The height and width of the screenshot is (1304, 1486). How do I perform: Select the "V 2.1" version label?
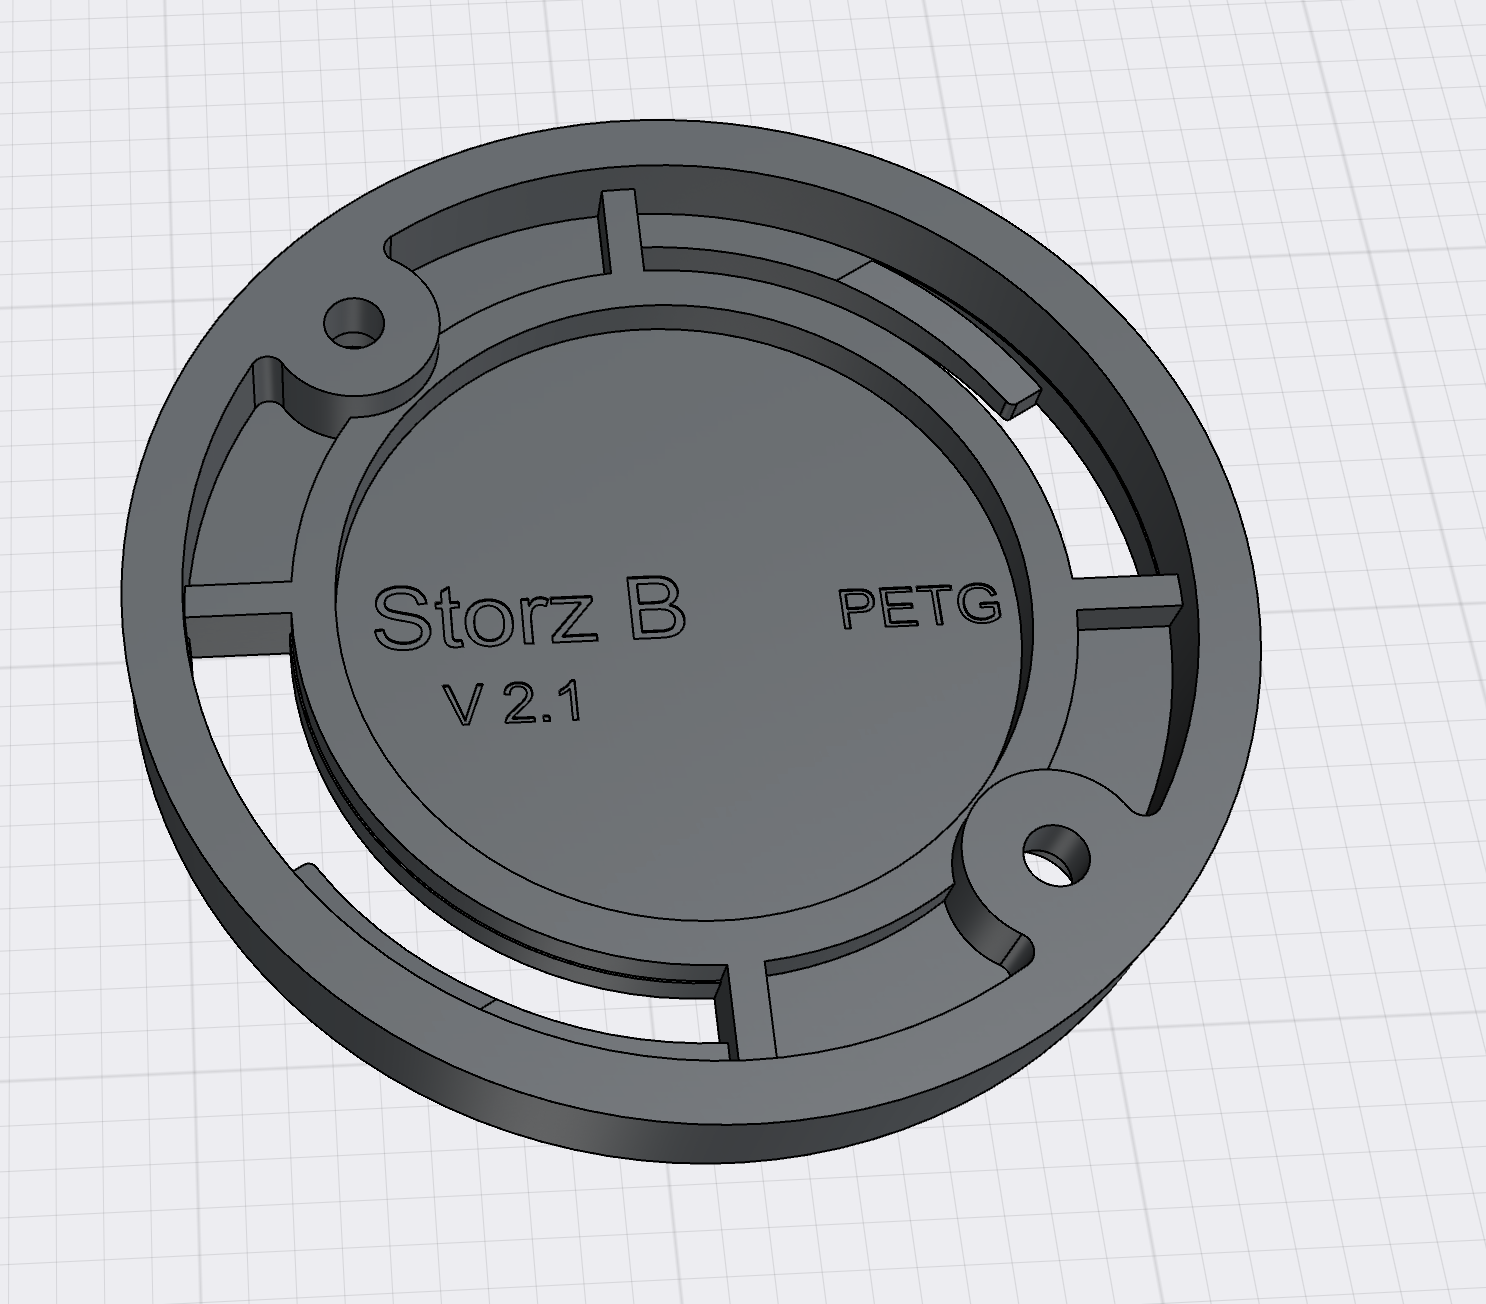tap(515, 705)
